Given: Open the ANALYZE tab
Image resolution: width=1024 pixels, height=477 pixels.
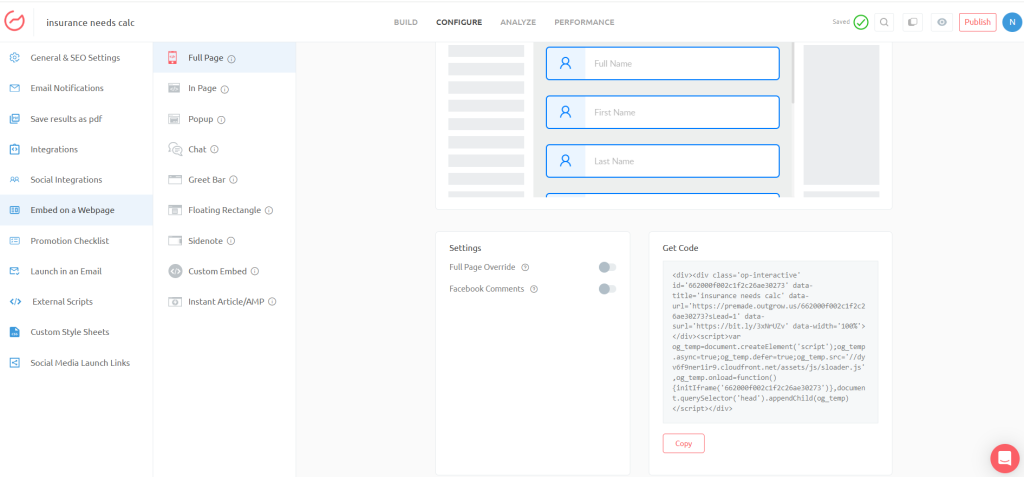Looking at the screenshot, I should coord(518,22).
